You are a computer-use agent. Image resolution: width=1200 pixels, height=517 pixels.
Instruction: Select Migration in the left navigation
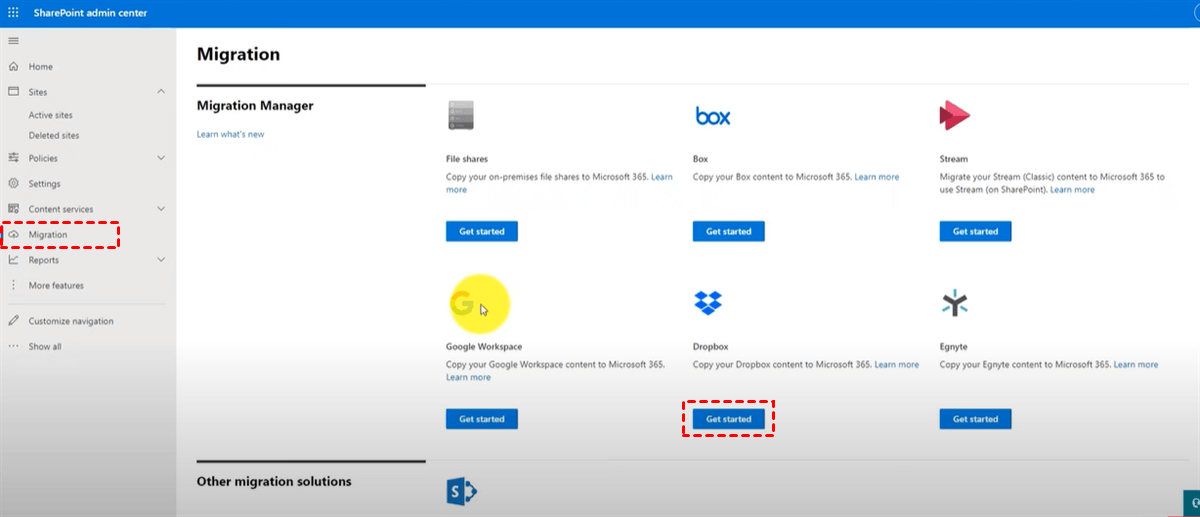click(48, 235)
